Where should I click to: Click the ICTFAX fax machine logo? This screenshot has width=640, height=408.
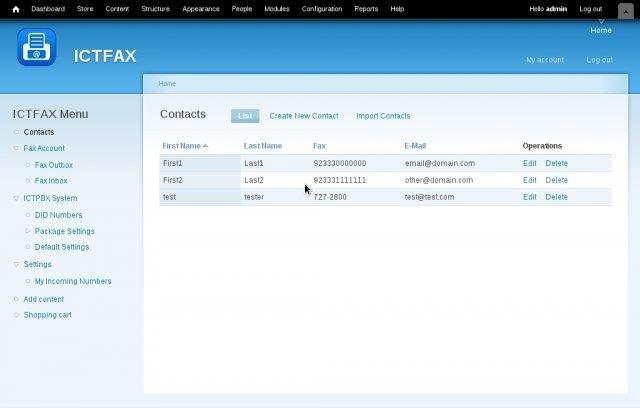(x=36, y=47)
